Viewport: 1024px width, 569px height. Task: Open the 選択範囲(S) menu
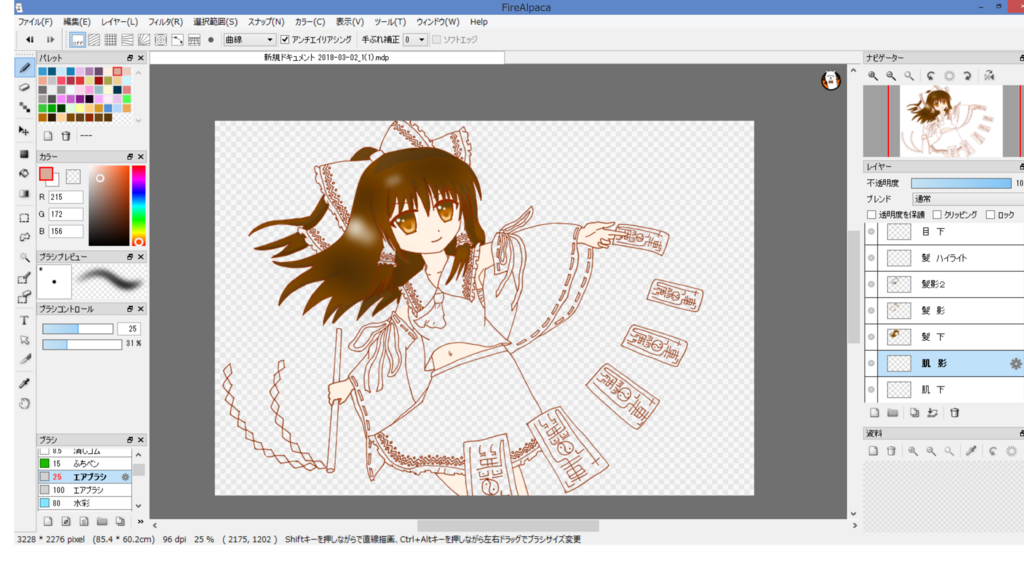(x=215, y=22)
